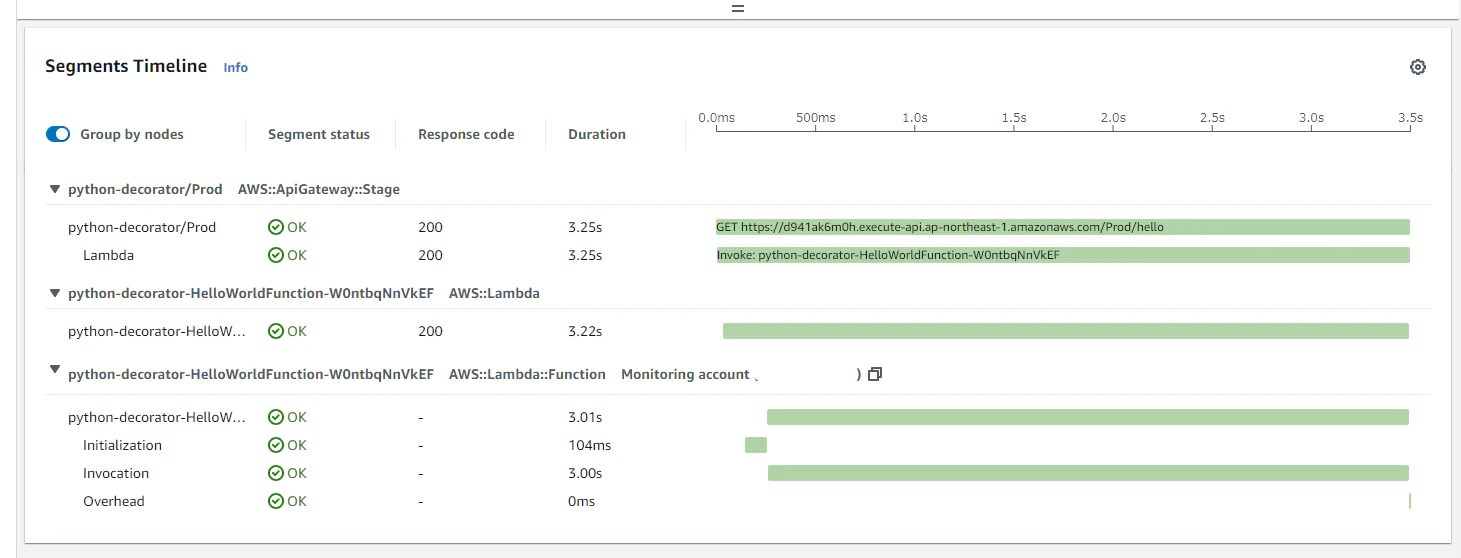The image size is (1461, 558).
Task: Toggle the Group by nodes switch
Action: click(58, 134)
